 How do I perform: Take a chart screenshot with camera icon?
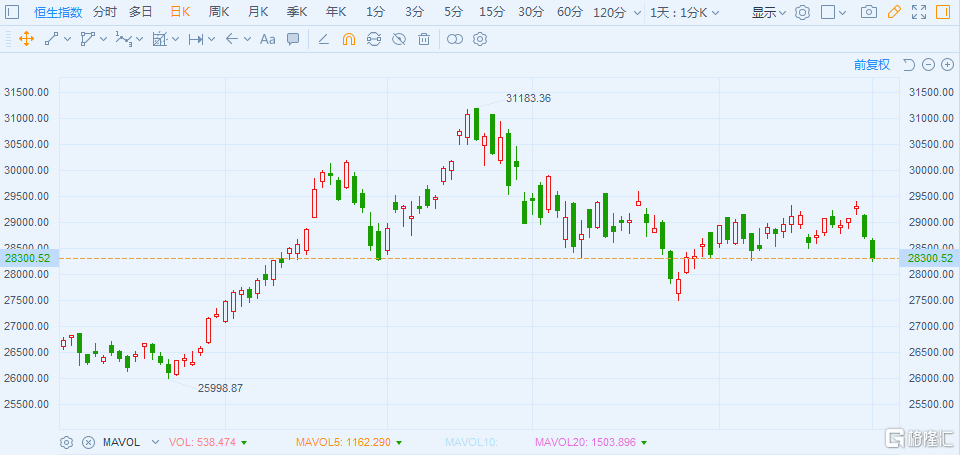point(868,12)
